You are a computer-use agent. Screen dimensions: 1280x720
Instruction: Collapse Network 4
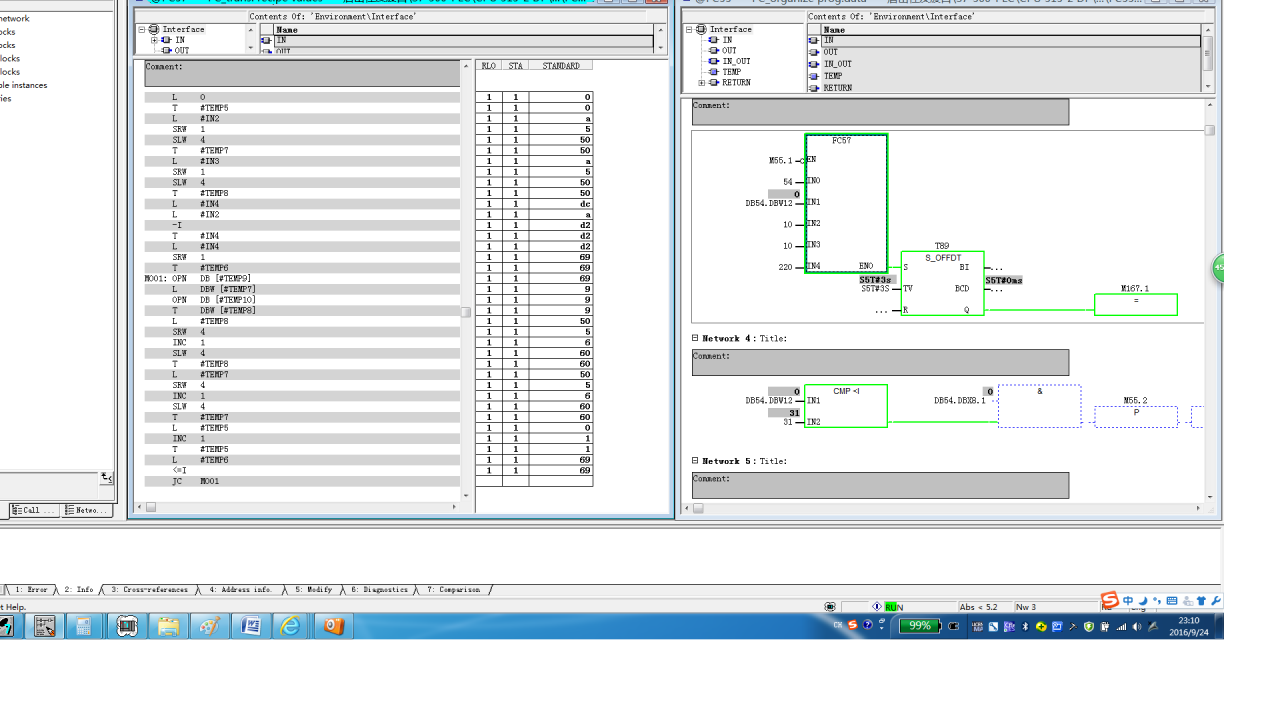[695, 338]
